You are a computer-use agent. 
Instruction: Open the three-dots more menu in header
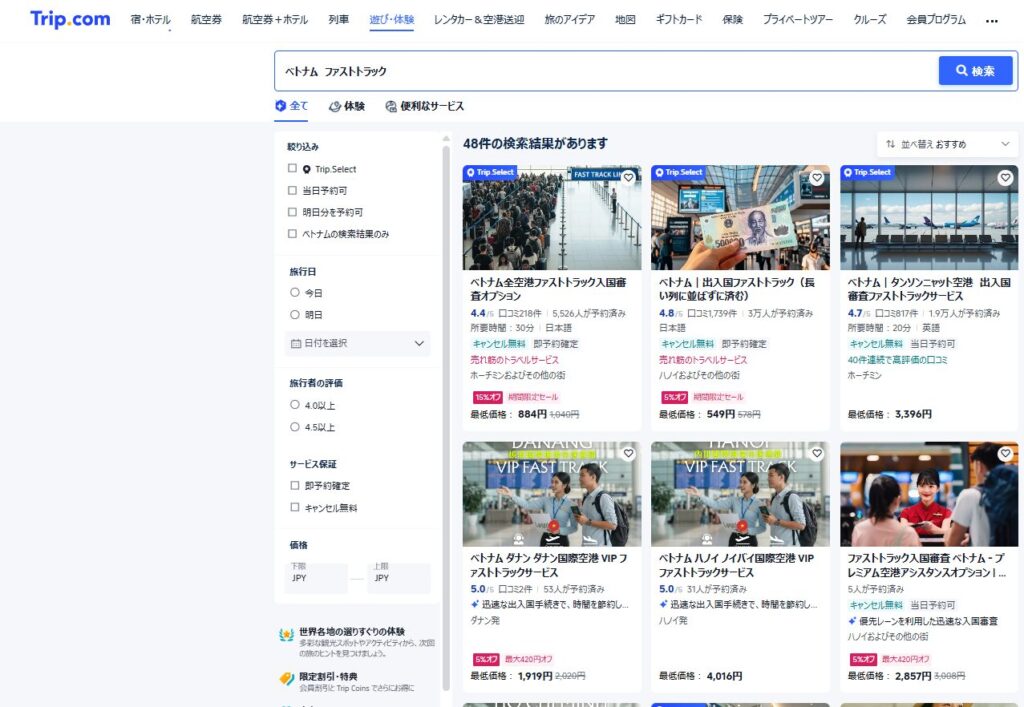pos(991,20)
